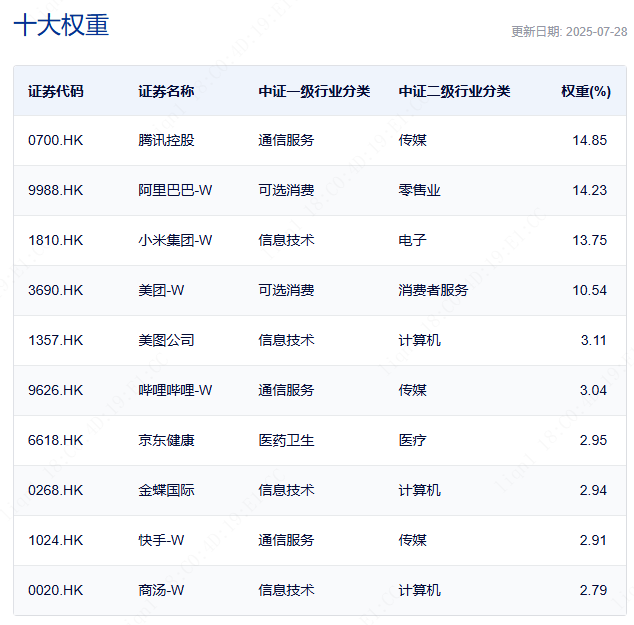The width and height of the screenshot is (634, 625).
Task: Click the 中证二级行业分类 column header
Action: (x=454, y=91)
